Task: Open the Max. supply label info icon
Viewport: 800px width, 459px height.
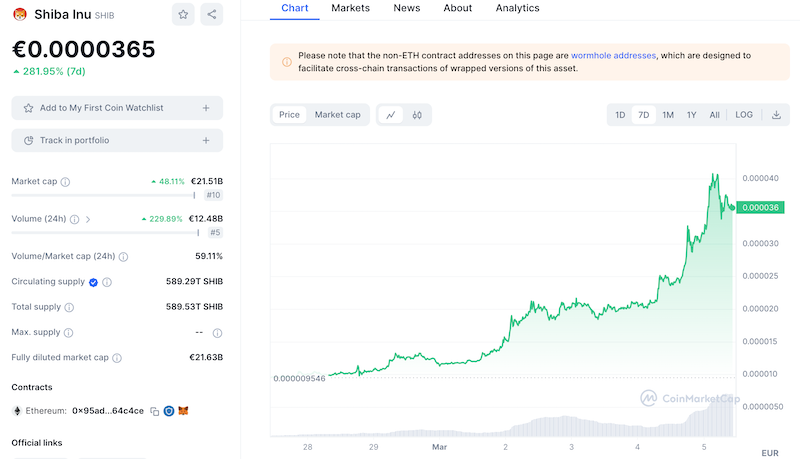Action: (x=68, y=333)
